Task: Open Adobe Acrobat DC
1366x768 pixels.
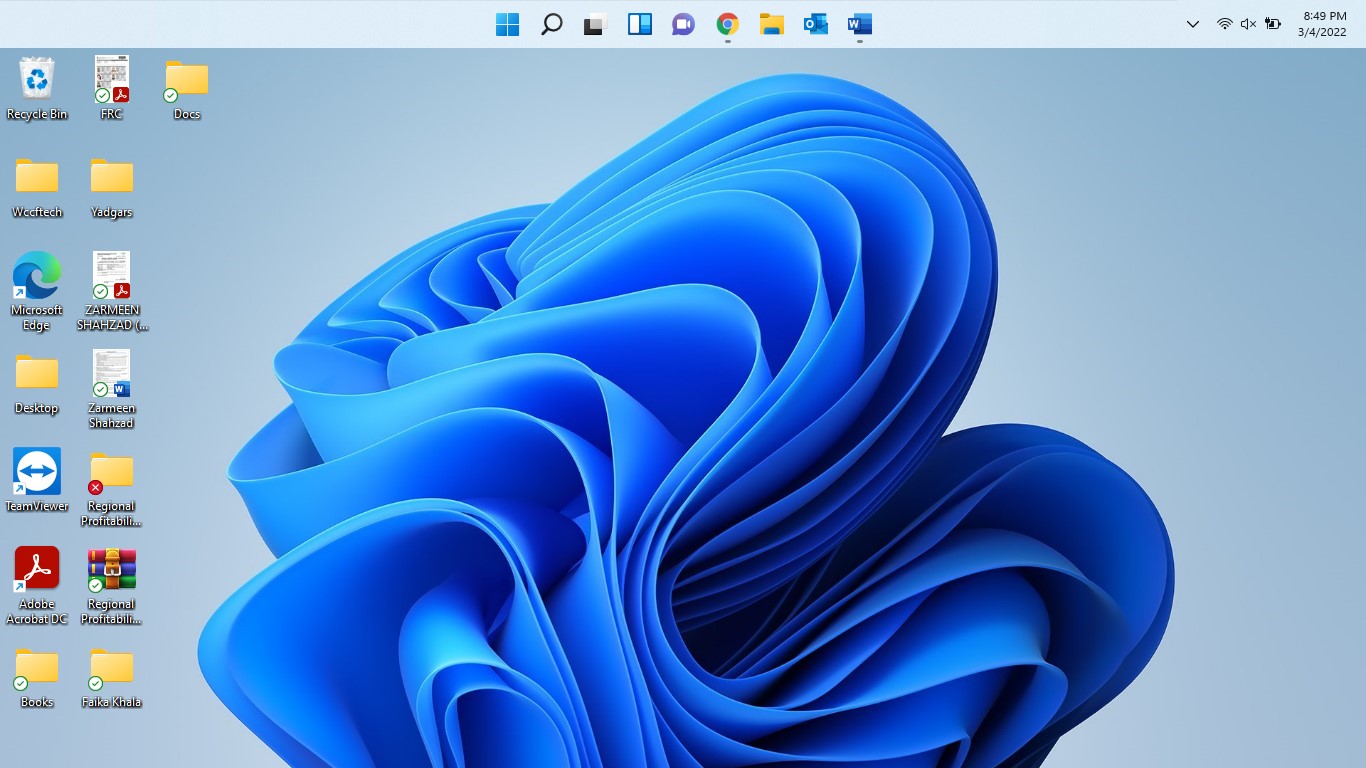Action: (36, 570)
